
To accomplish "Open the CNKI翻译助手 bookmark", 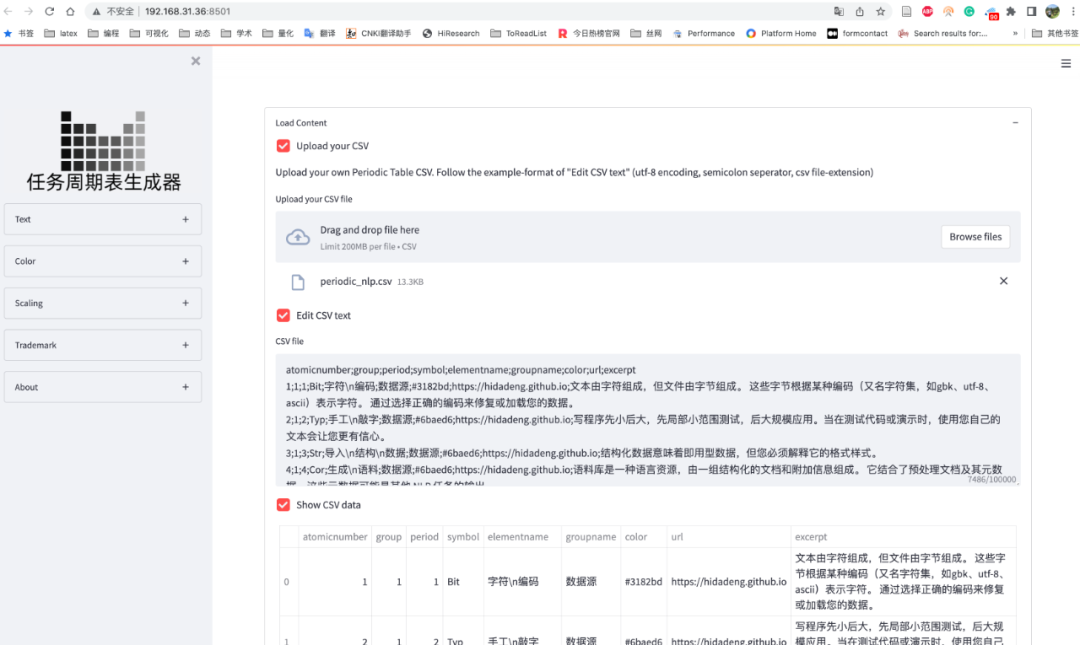I will pos(378,33).
